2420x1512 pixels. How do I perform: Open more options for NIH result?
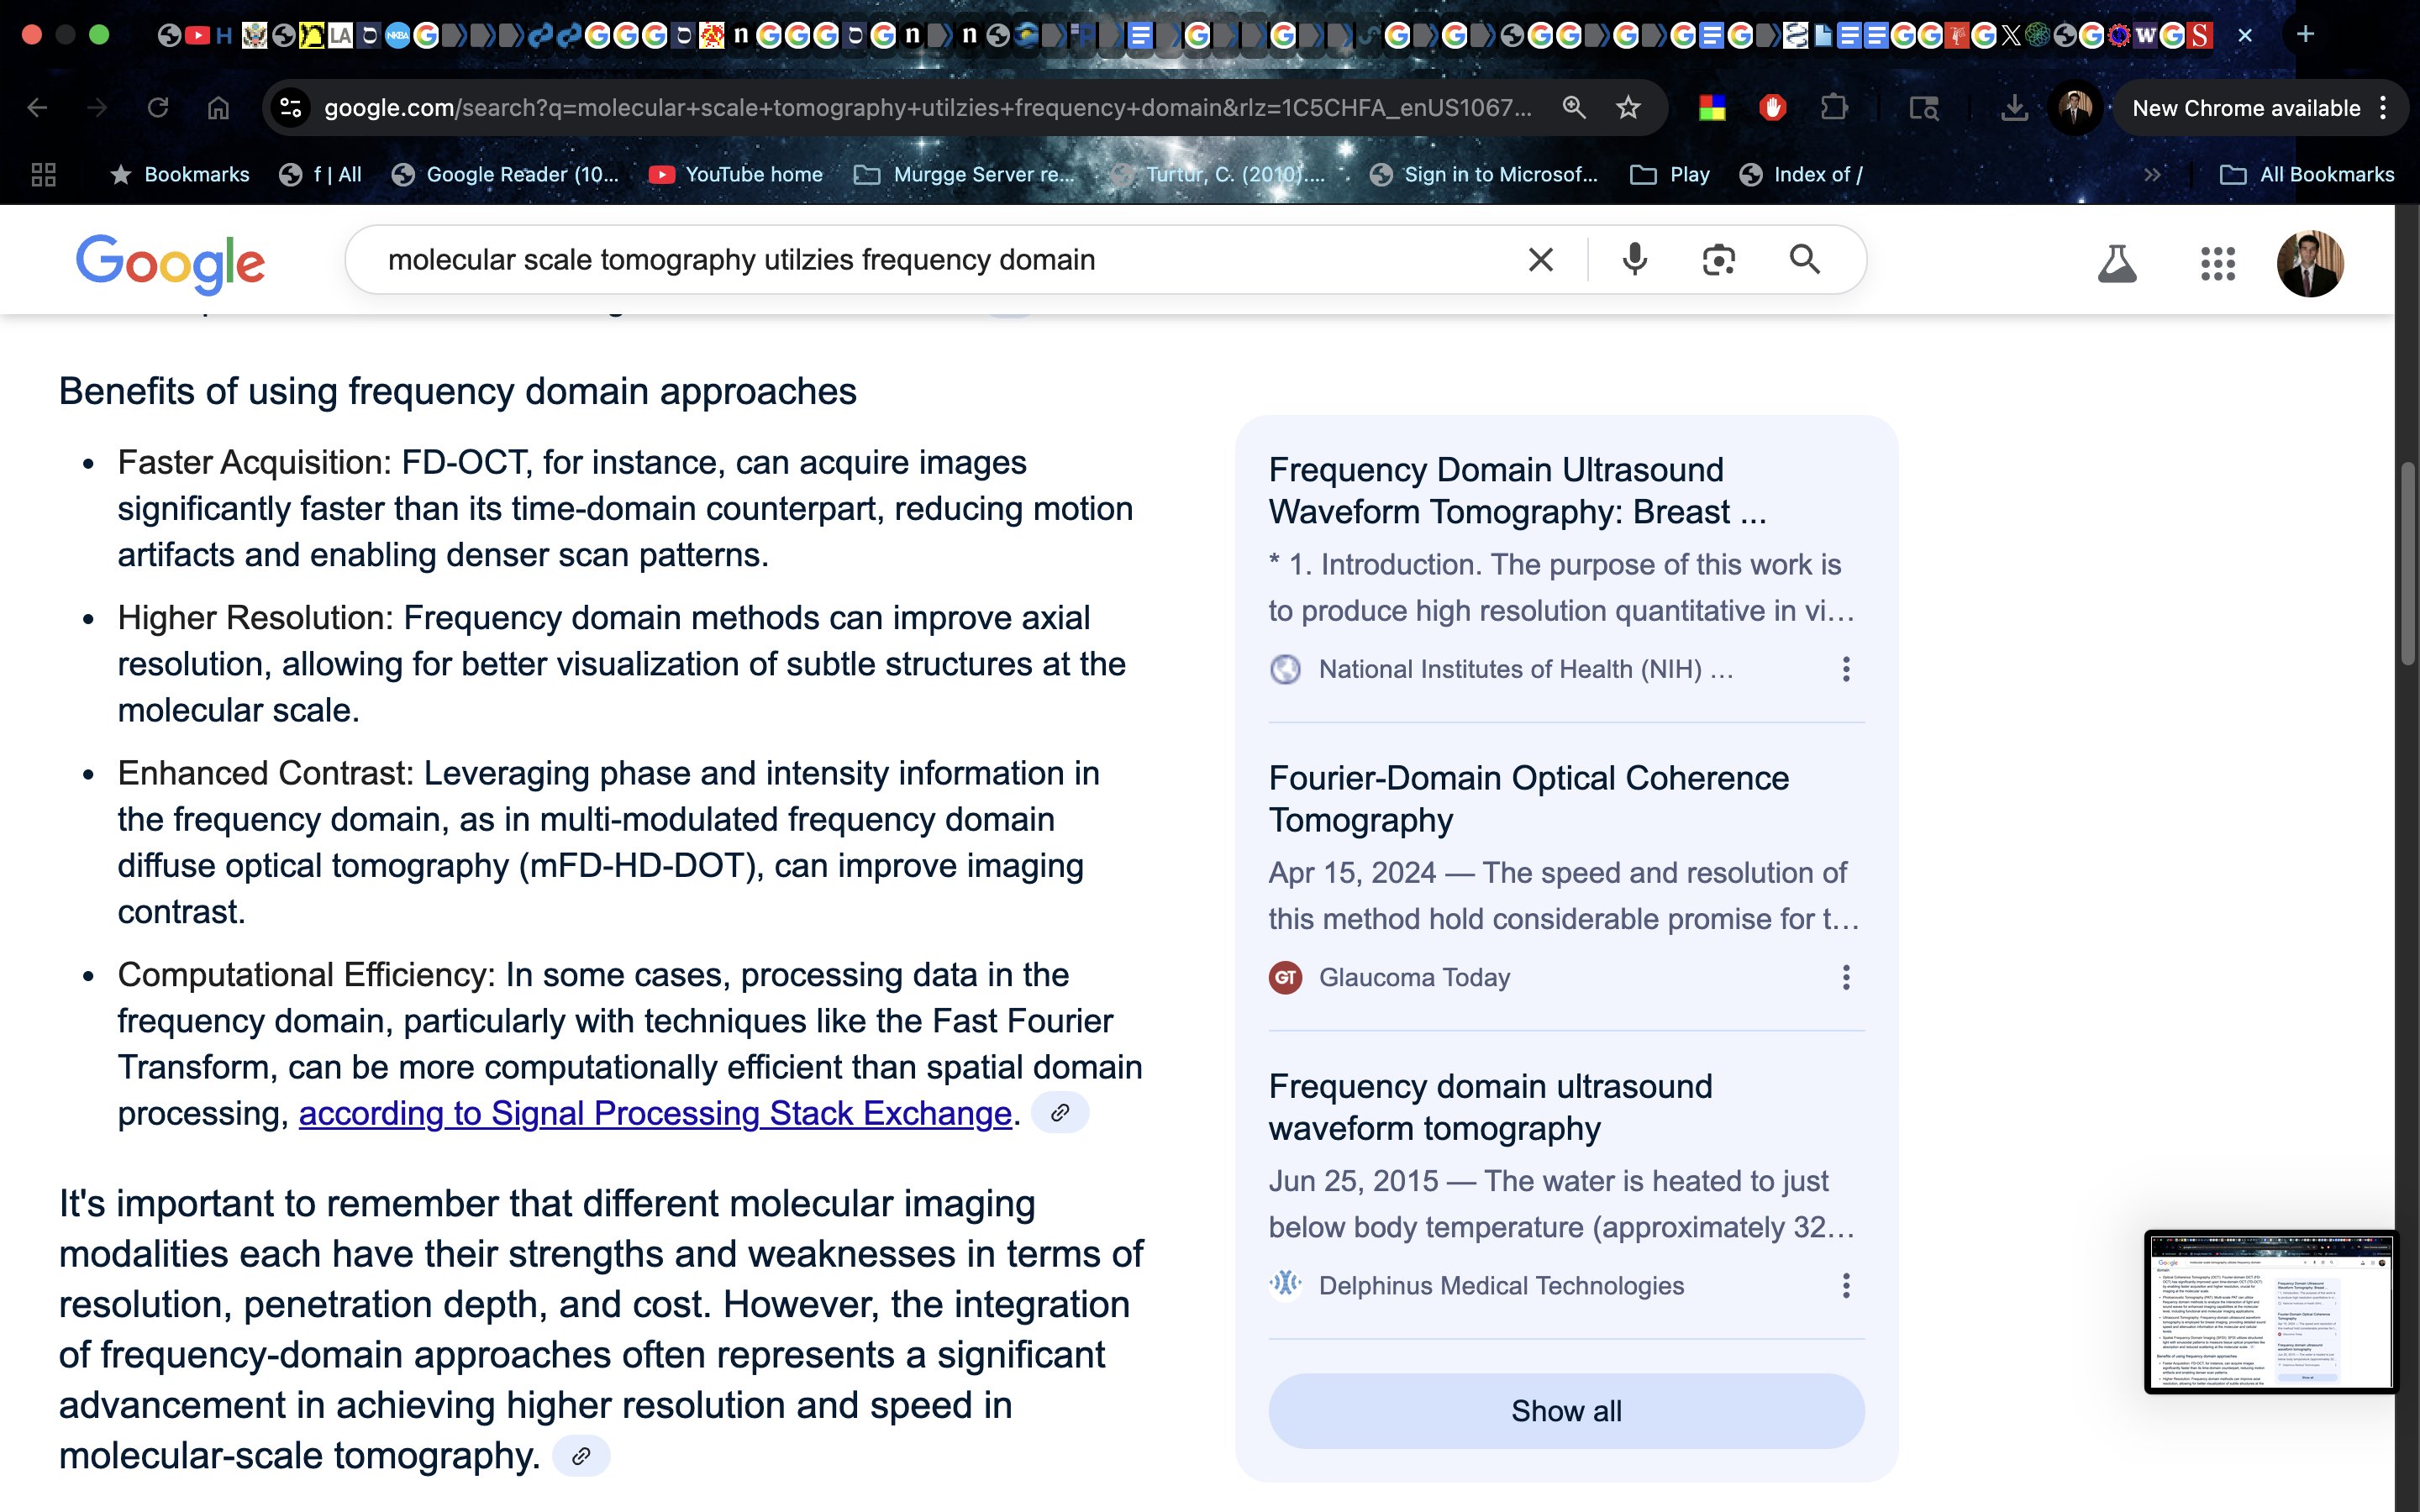(1846, 669)
